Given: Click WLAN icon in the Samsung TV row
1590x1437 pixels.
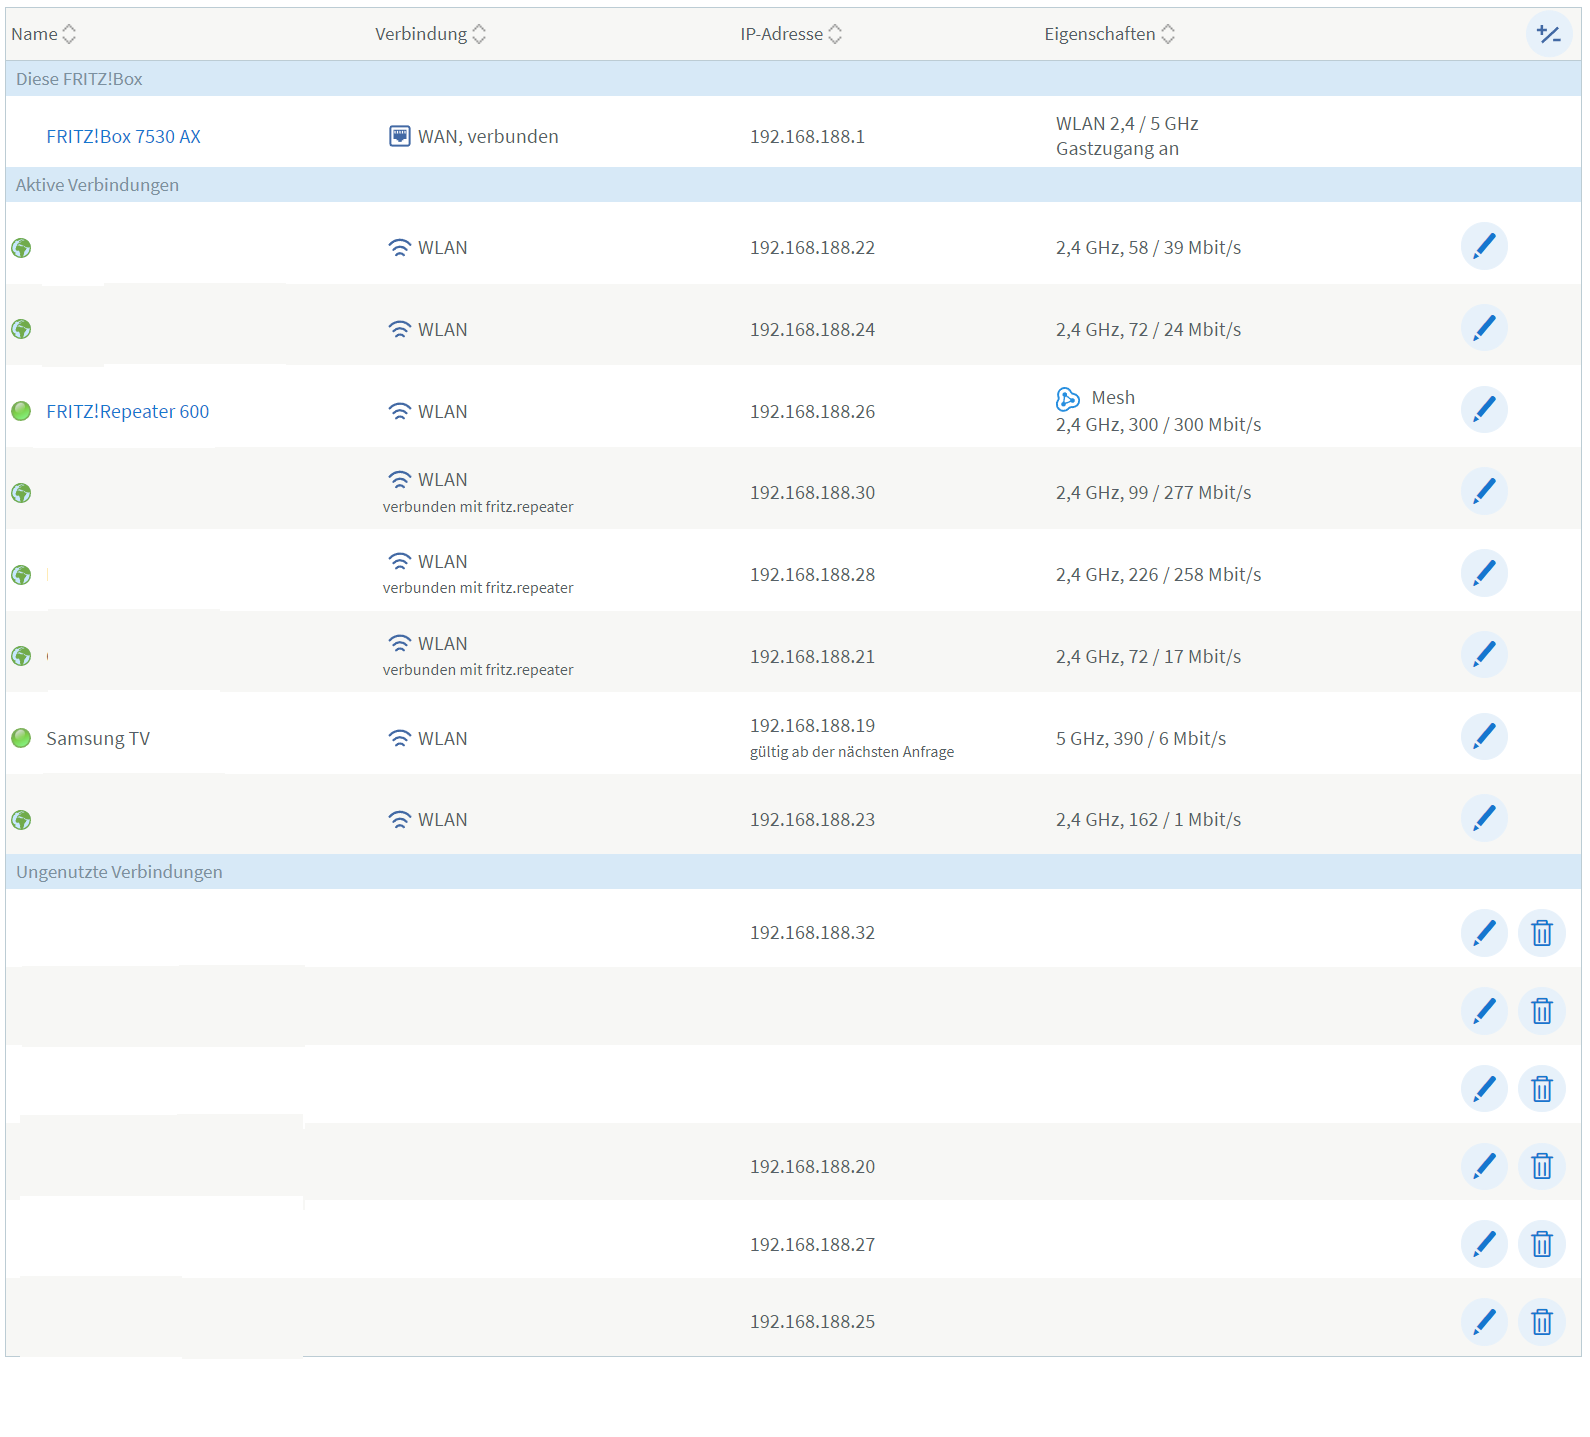Looking at the screenshot, I should [x=400, y=739].
